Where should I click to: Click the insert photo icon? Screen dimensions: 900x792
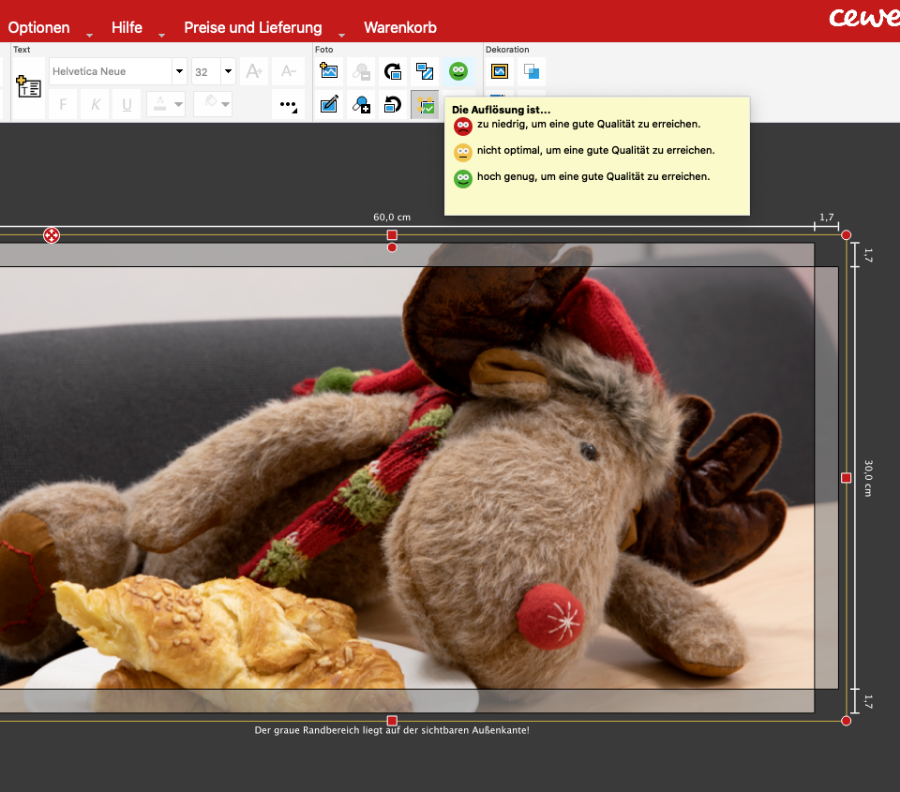tap(329, 71)
